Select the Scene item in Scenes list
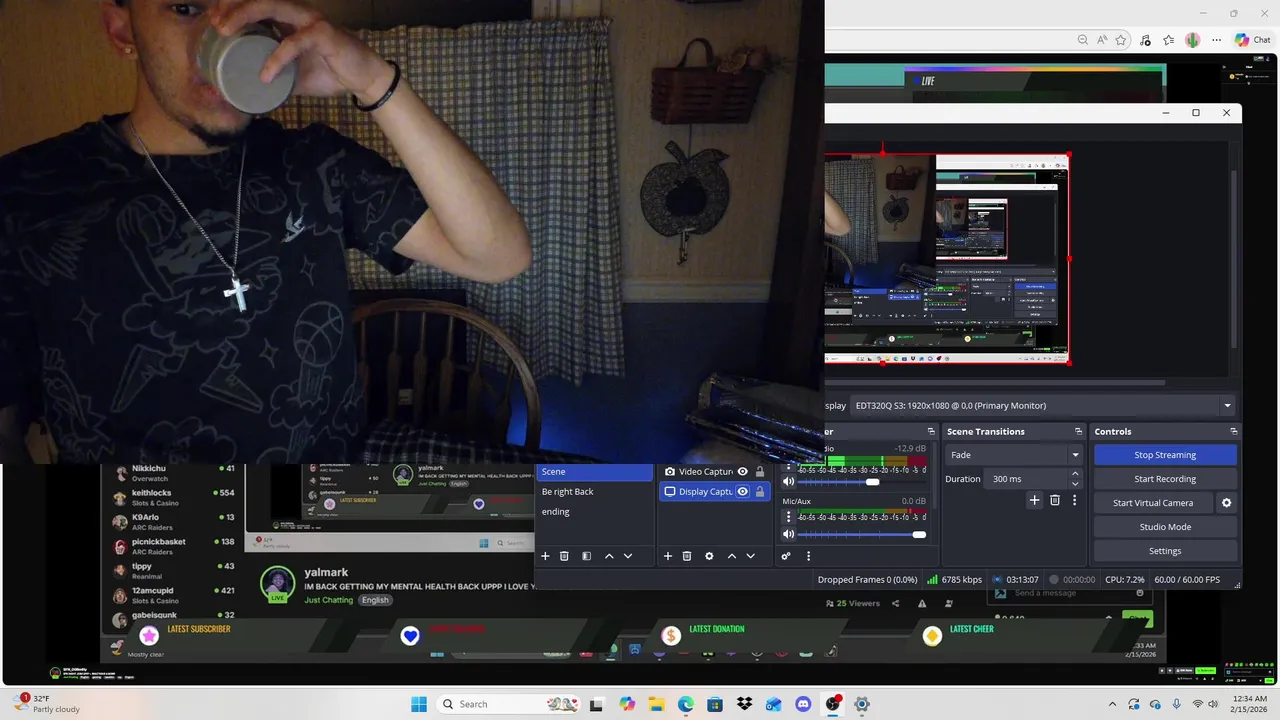This screenshot has width=1280, height=720. pyautogui.click(x=594, y=472)
